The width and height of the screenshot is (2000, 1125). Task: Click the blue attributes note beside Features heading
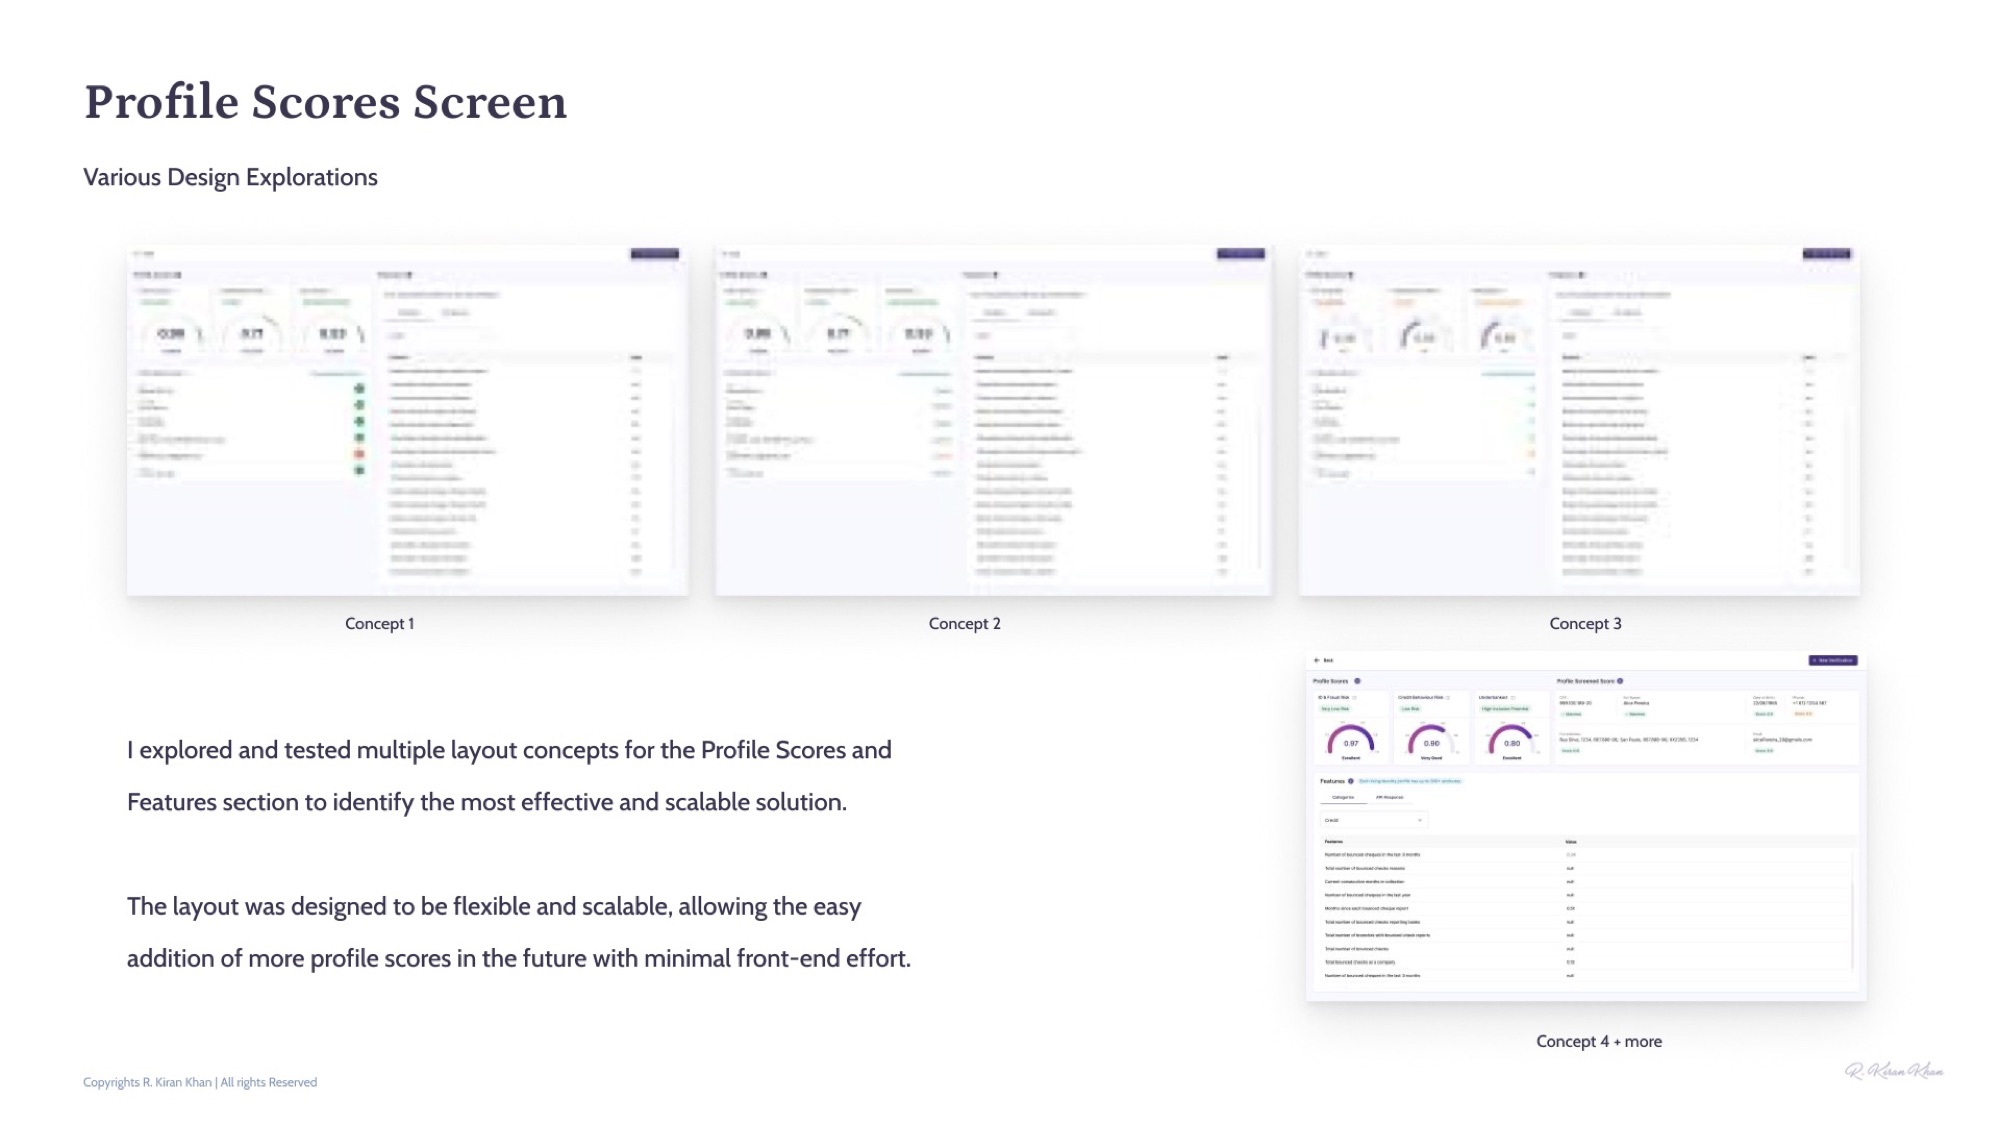pyautogui.click(x=1410, y=781)
